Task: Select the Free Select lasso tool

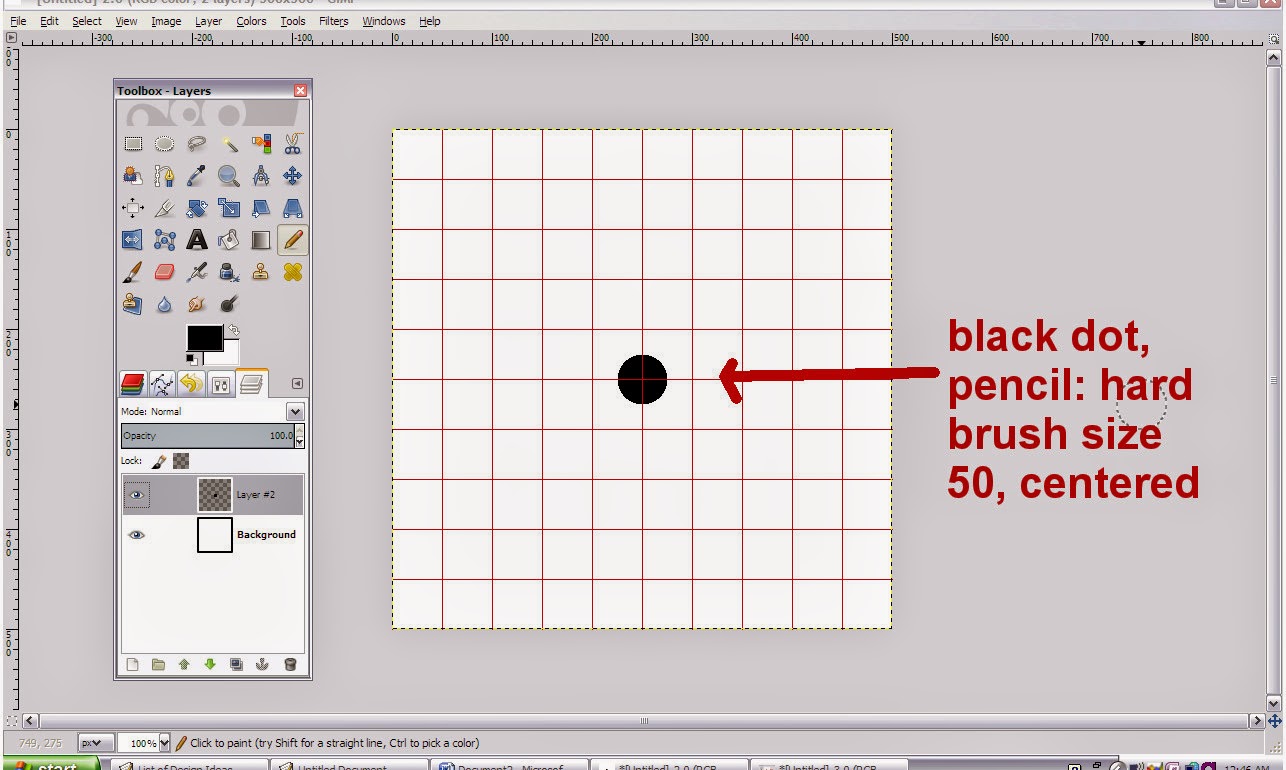Action: coord(197,144)
